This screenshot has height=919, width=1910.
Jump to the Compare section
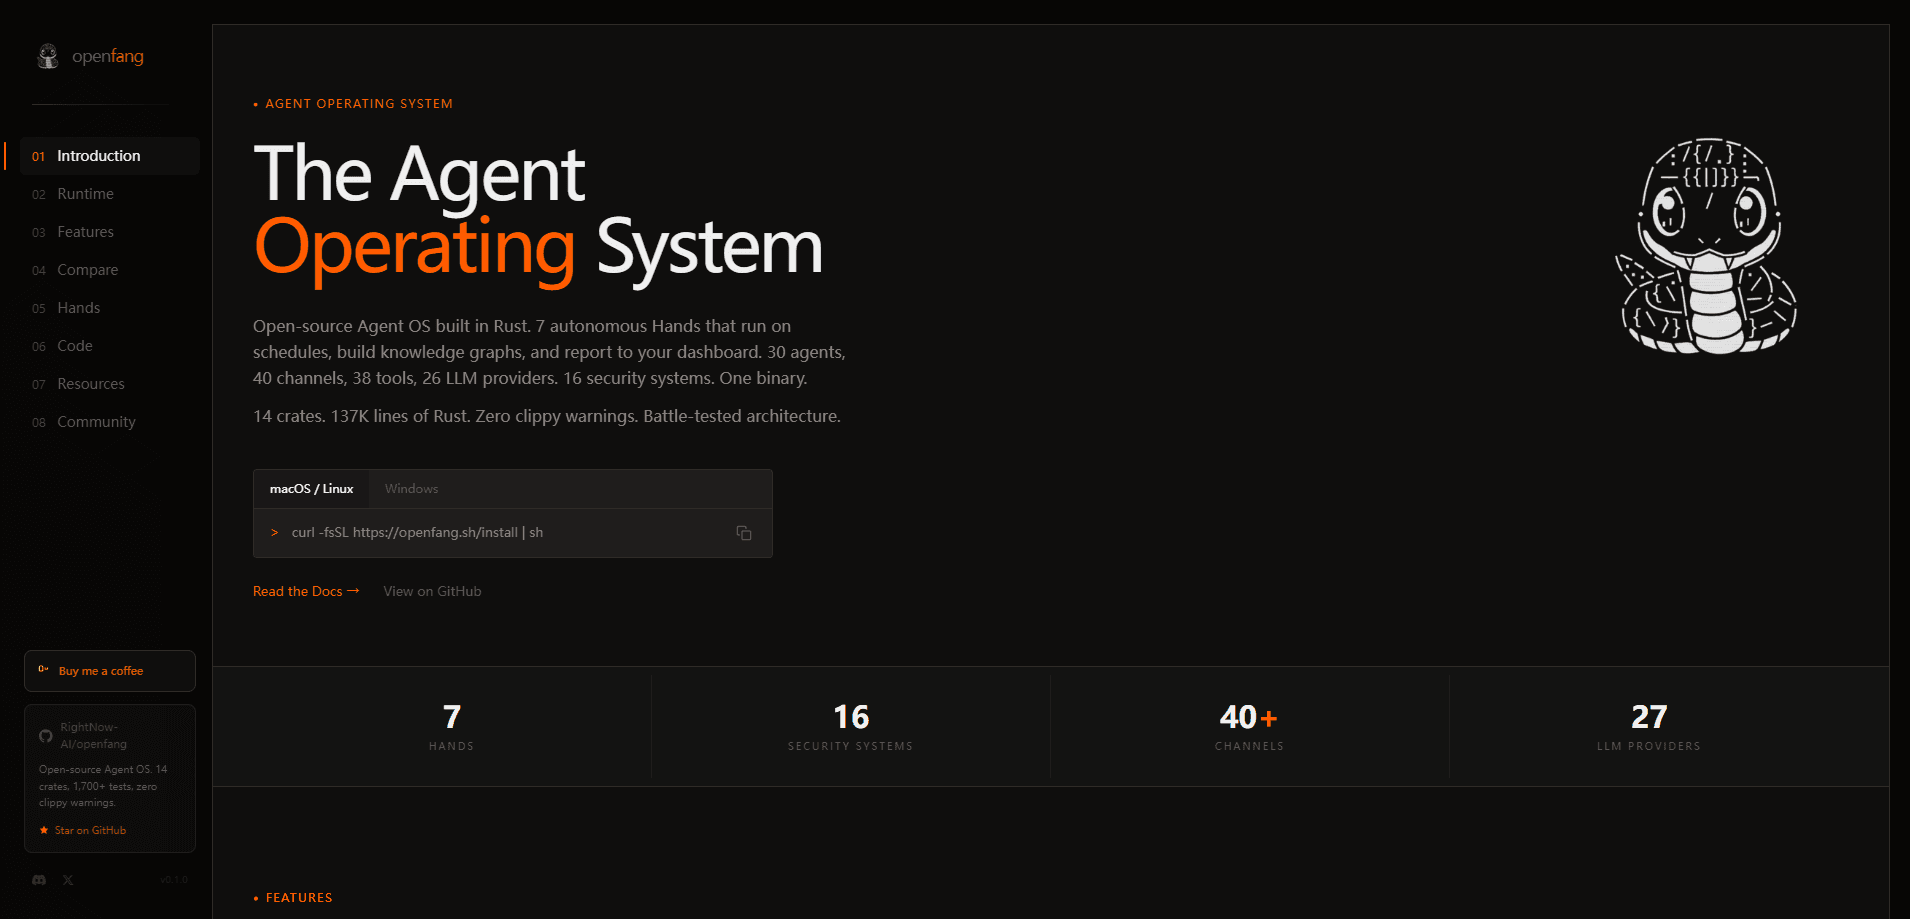[110, 270]
